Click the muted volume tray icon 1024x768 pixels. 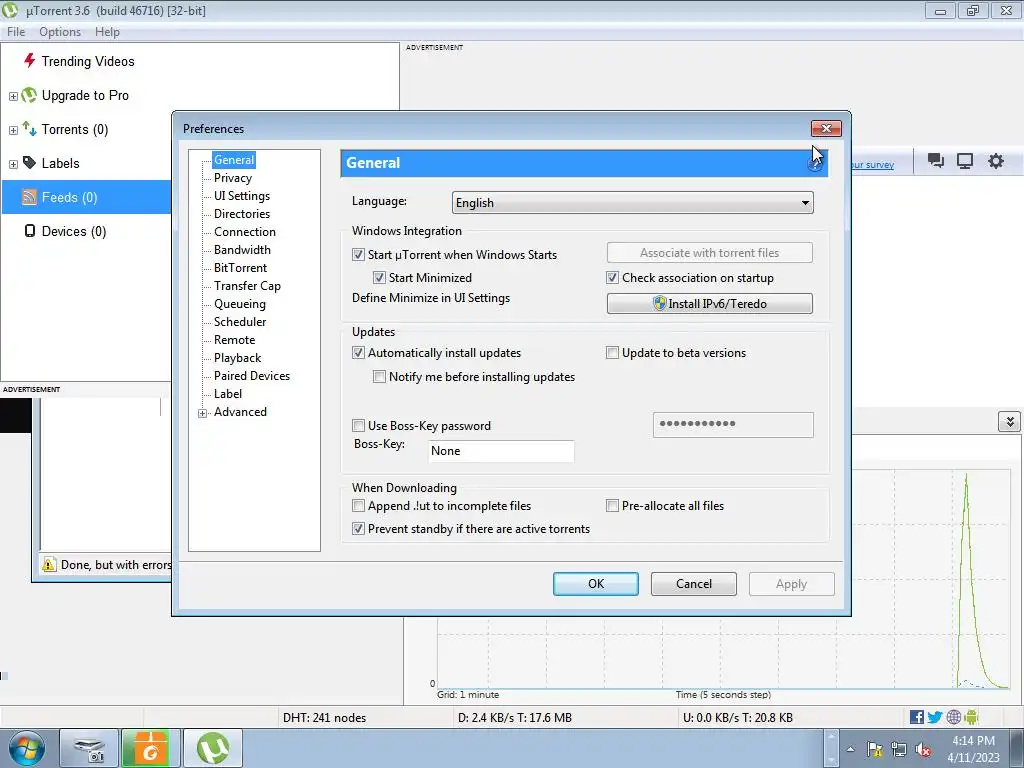pyautogui.click(x=923, y=749)
